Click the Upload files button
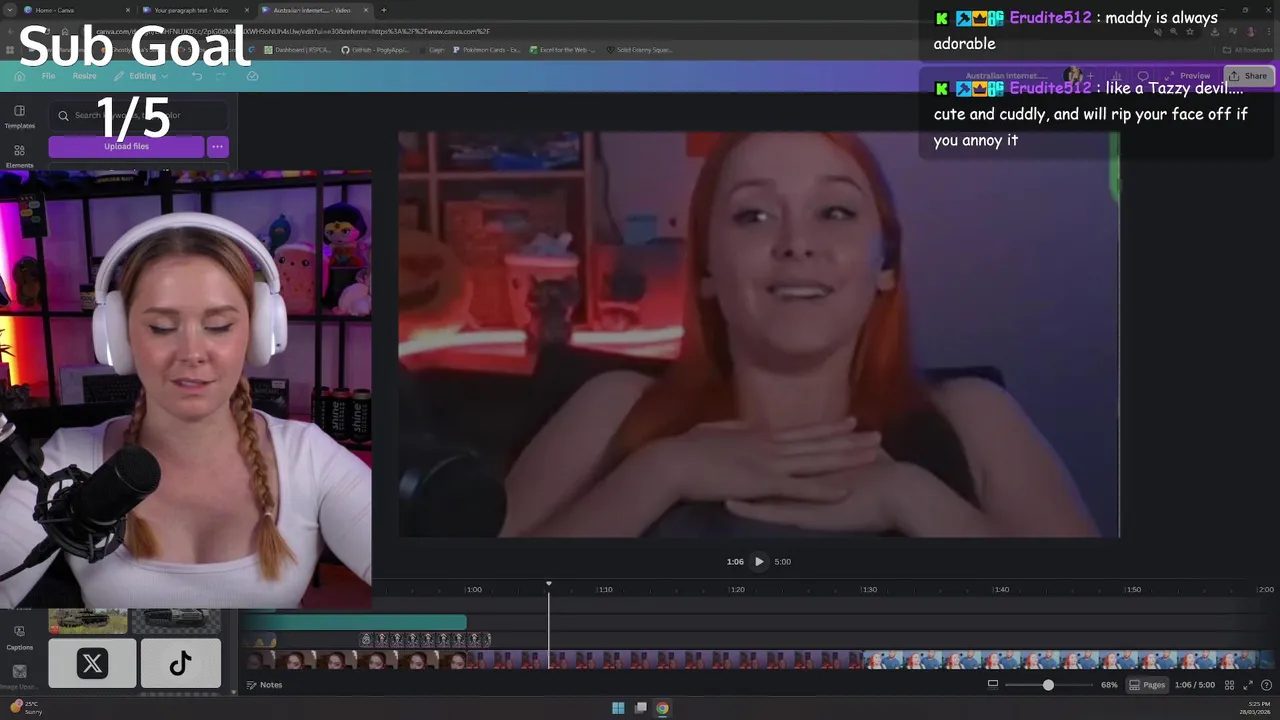 pyautogui.click(x=126, y=147)
